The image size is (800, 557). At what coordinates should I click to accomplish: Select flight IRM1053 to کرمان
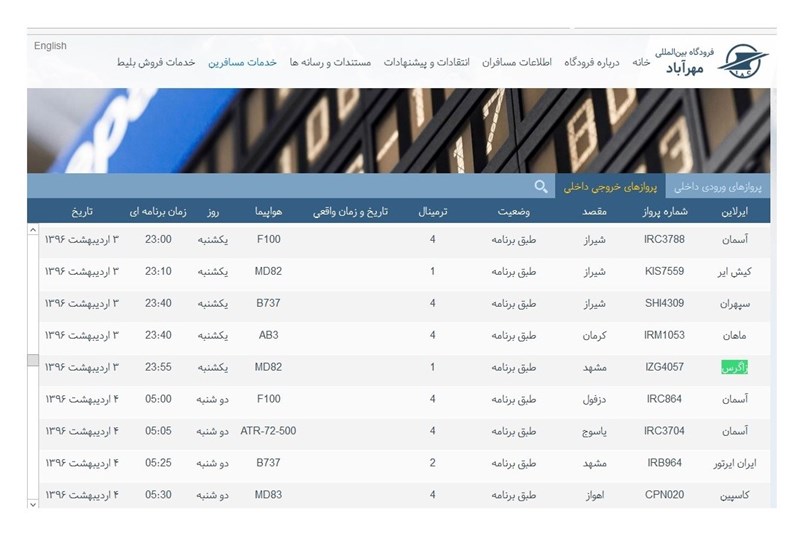coord(664,335)
